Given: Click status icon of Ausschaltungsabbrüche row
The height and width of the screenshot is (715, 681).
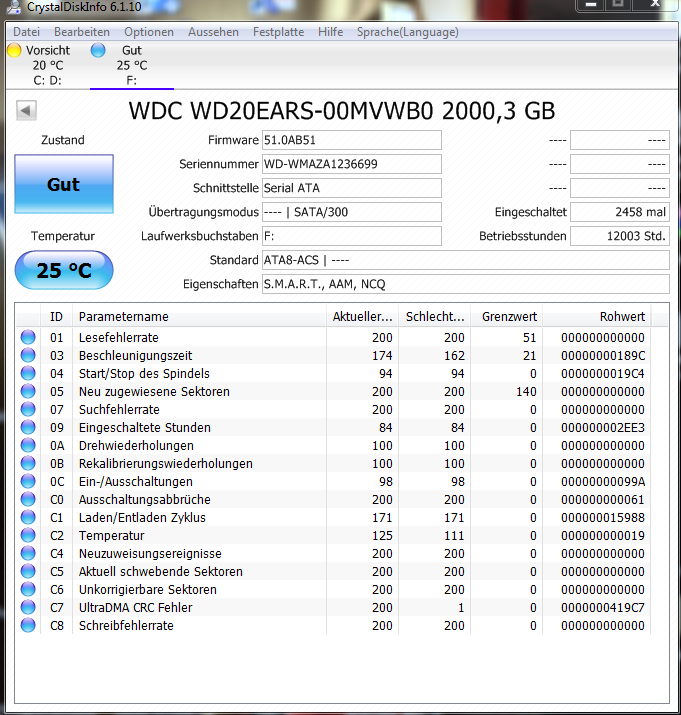Looking at the screenshot, I should 28,499.
